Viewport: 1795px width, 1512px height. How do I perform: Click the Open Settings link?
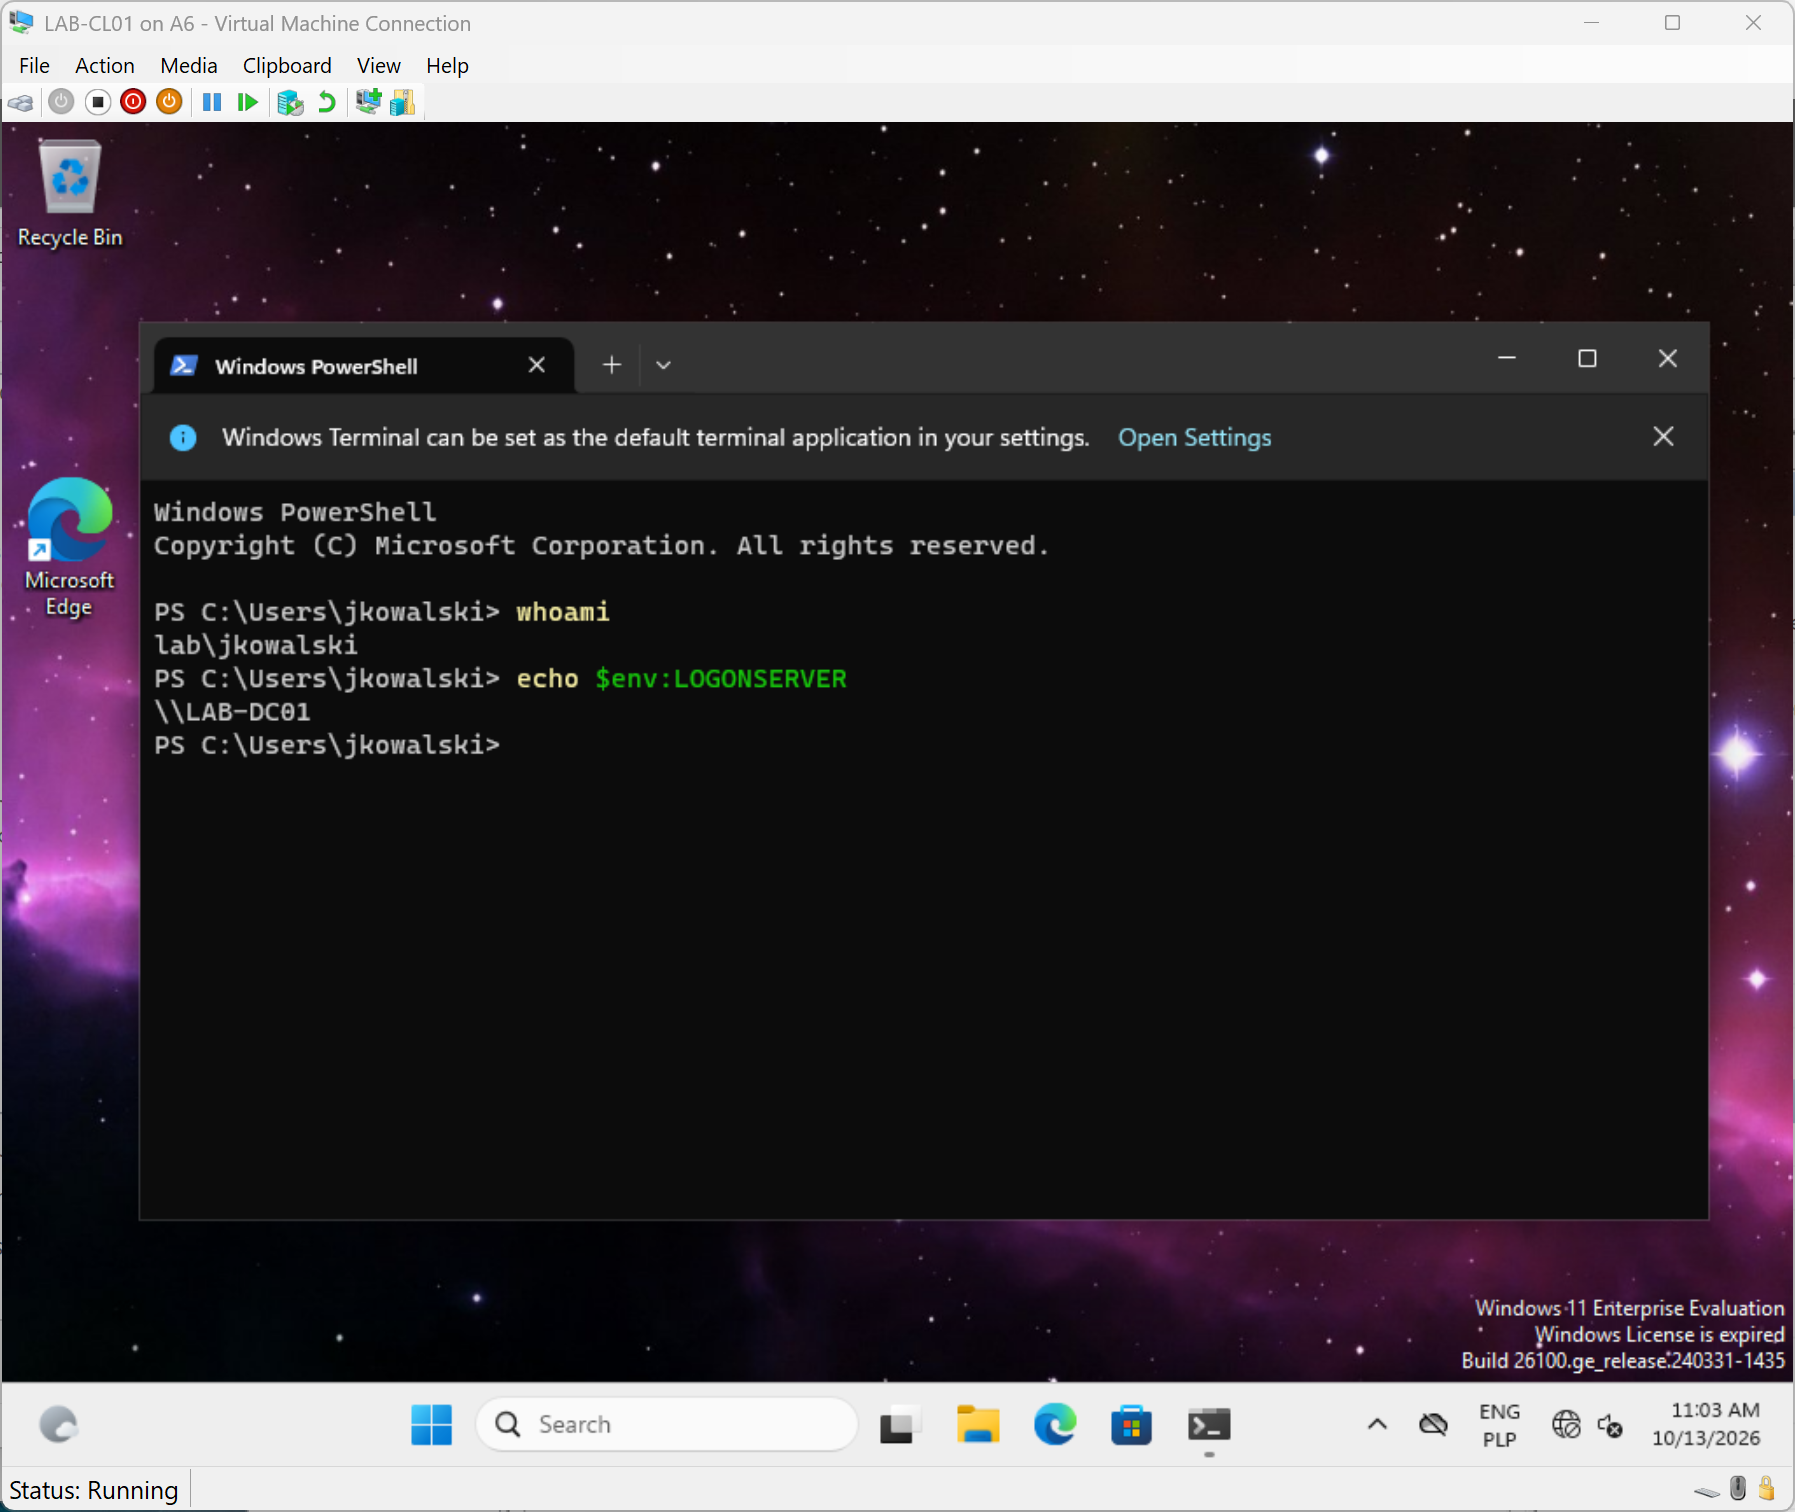[1194, 438]
